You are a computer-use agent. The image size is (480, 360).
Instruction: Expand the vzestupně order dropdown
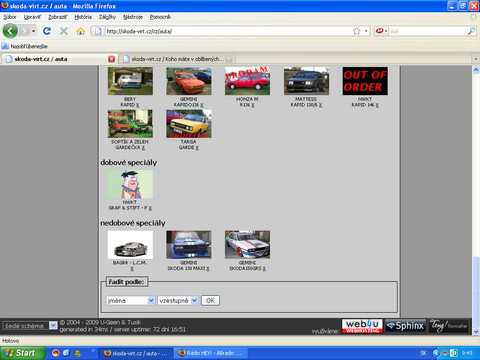coord(178,300)
